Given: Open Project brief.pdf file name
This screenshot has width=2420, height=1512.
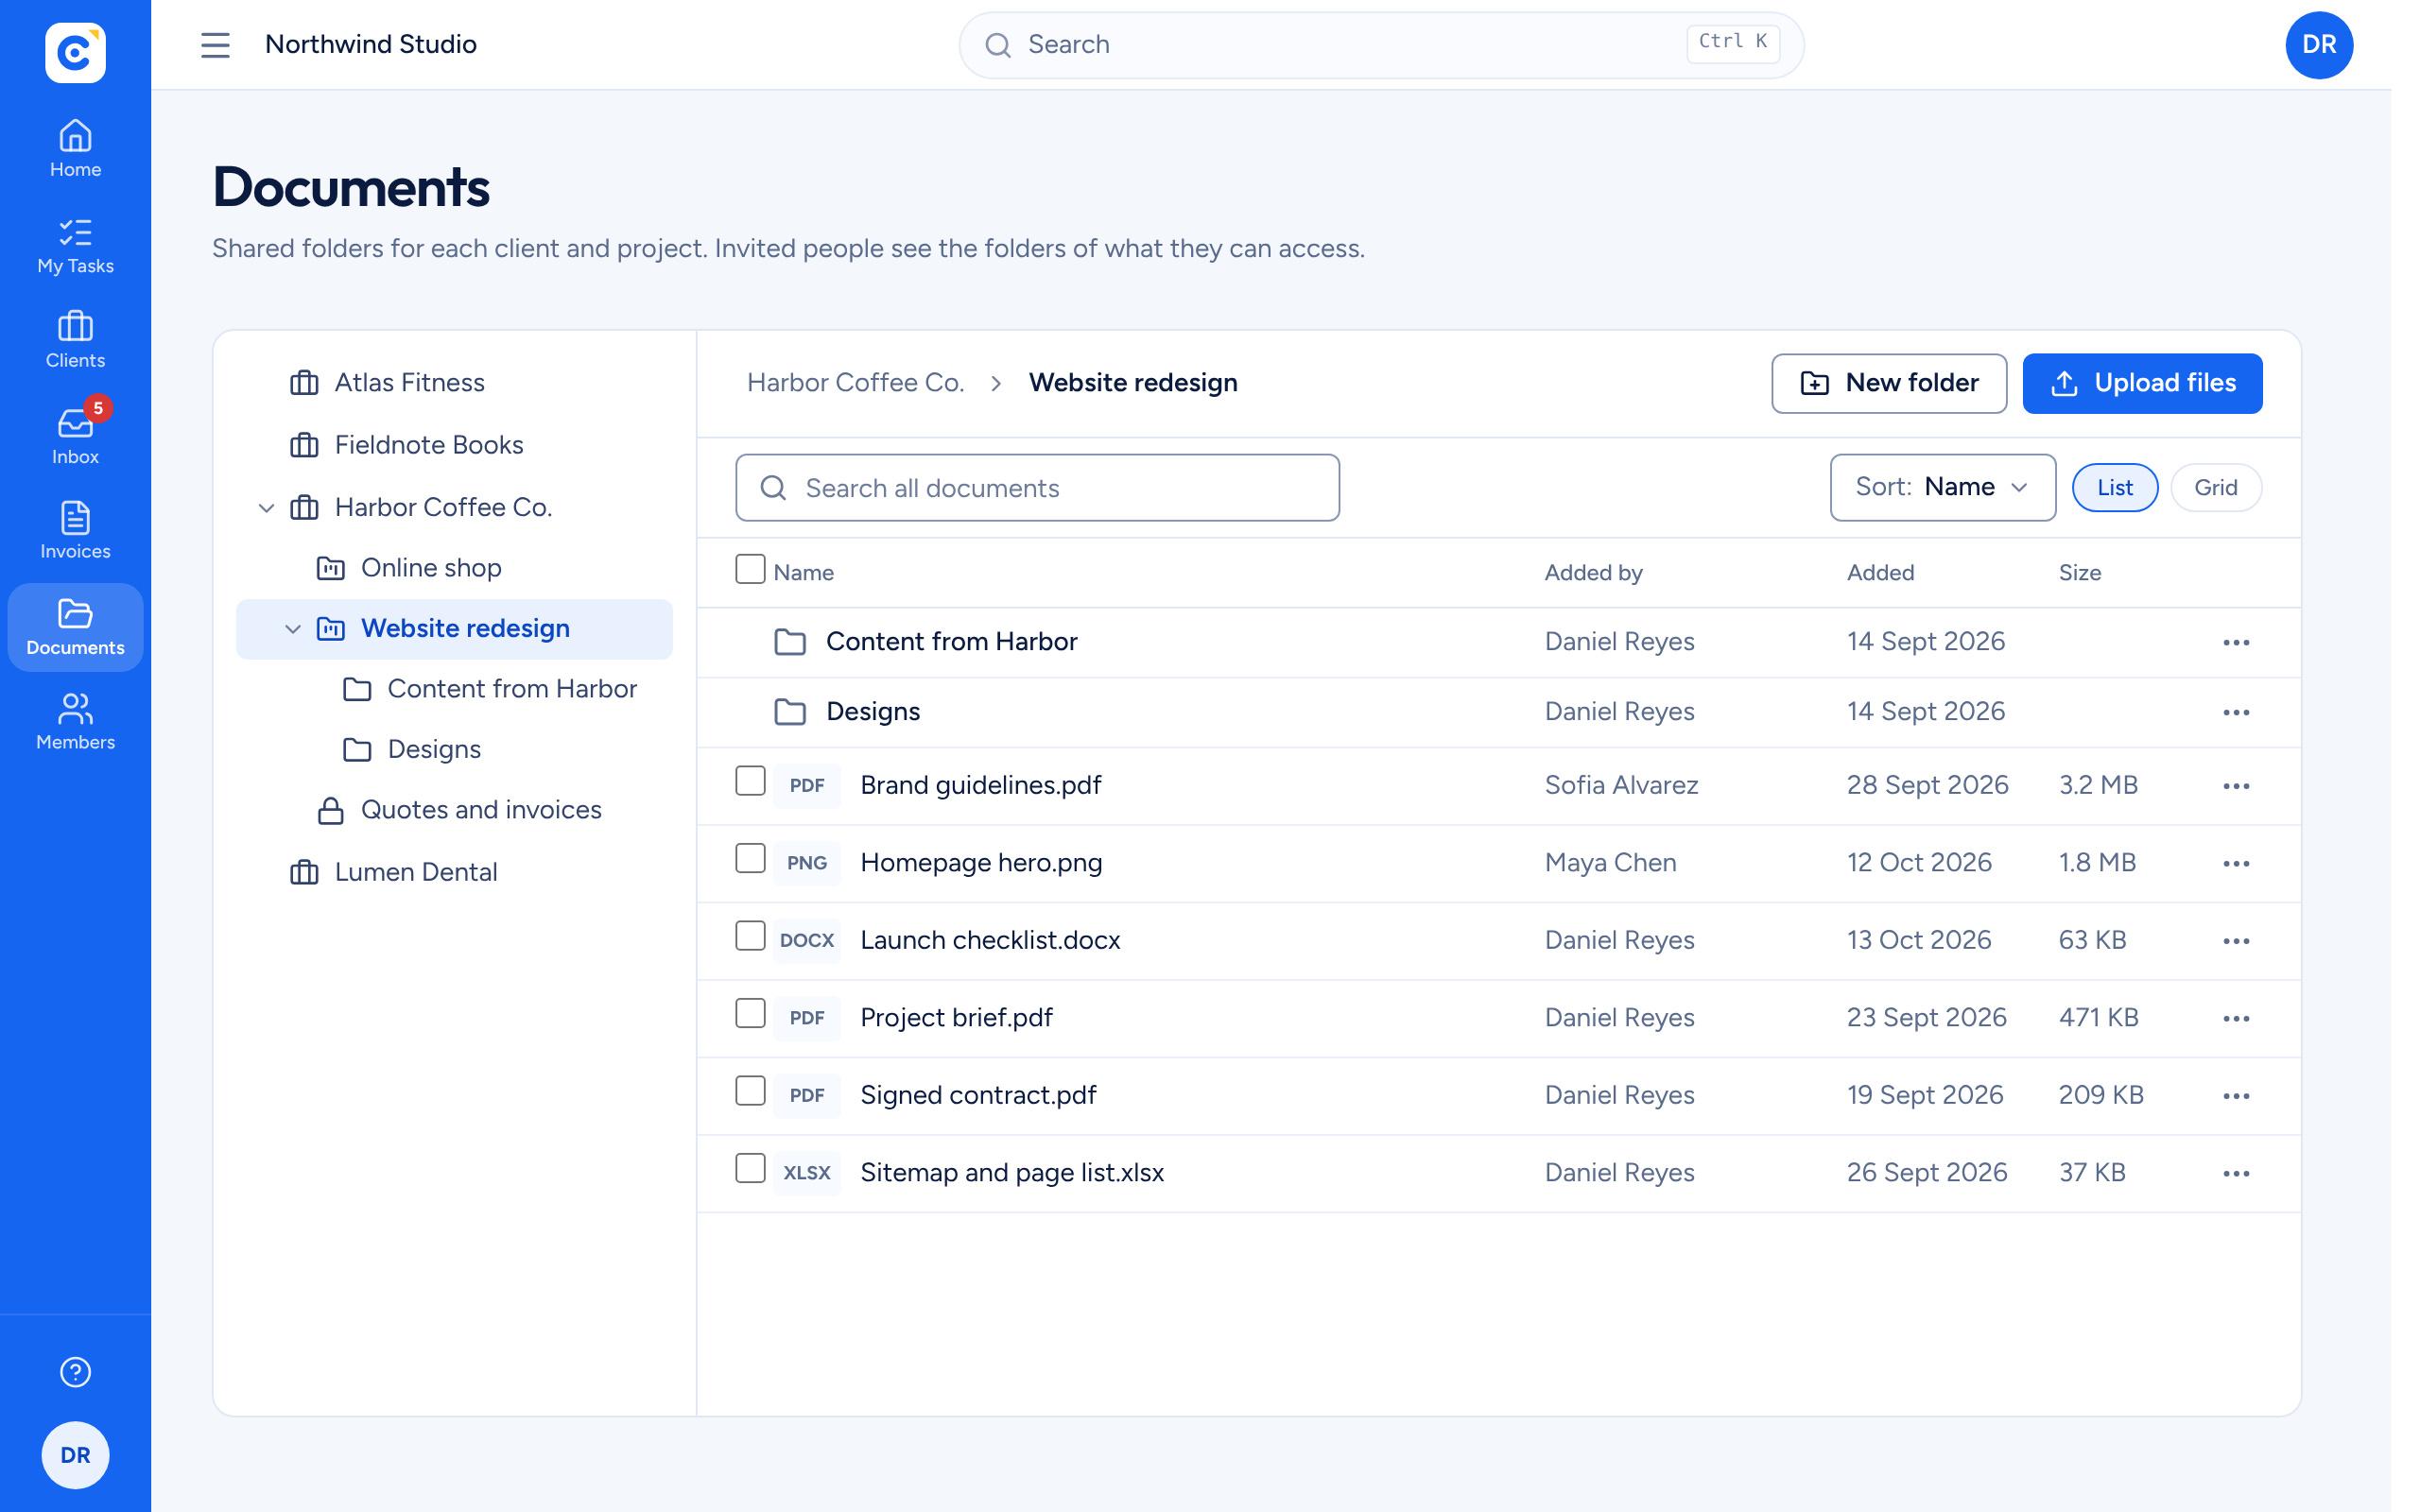Looking at the screenshot, I should point(956,1018).
